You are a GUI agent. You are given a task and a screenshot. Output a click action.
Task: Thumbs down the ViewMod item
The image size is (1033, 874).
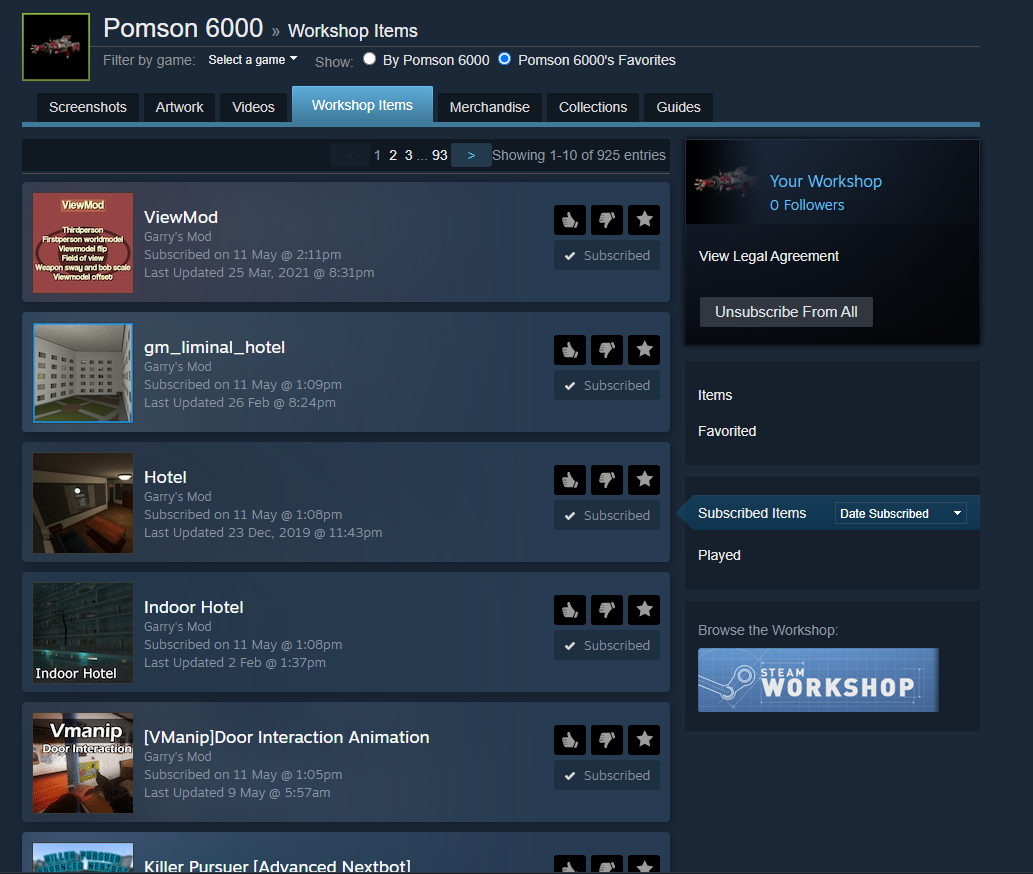pyautogui.click(x=607, y=219)
